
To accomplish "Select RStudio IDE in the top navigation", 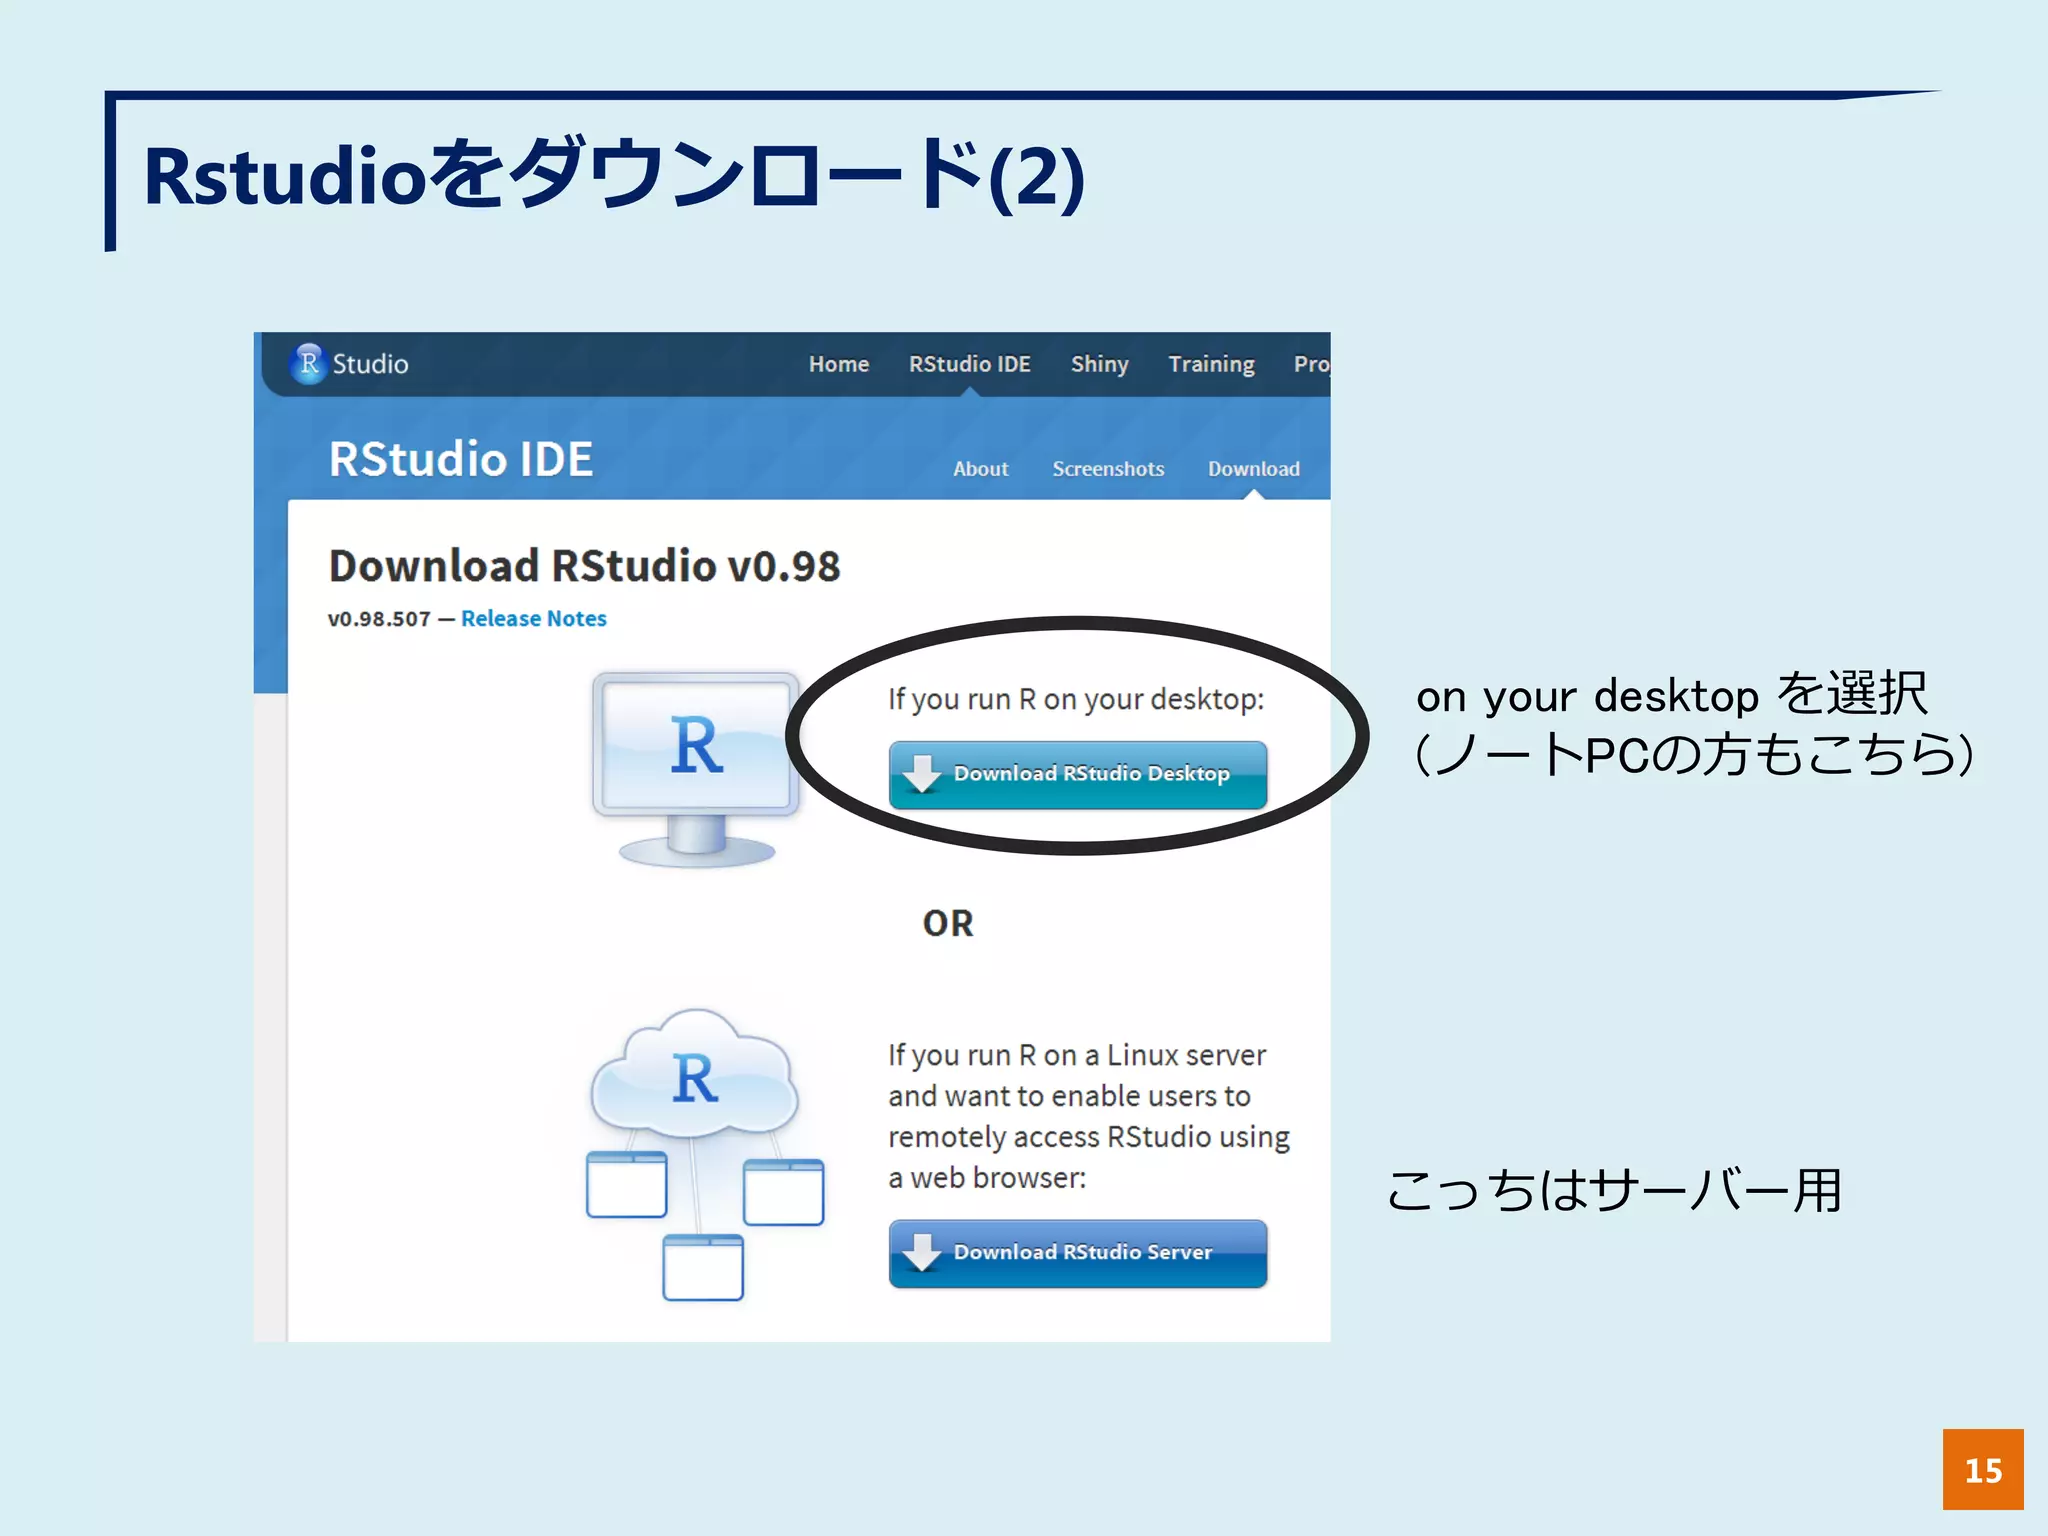I will (x=969, y=365).
